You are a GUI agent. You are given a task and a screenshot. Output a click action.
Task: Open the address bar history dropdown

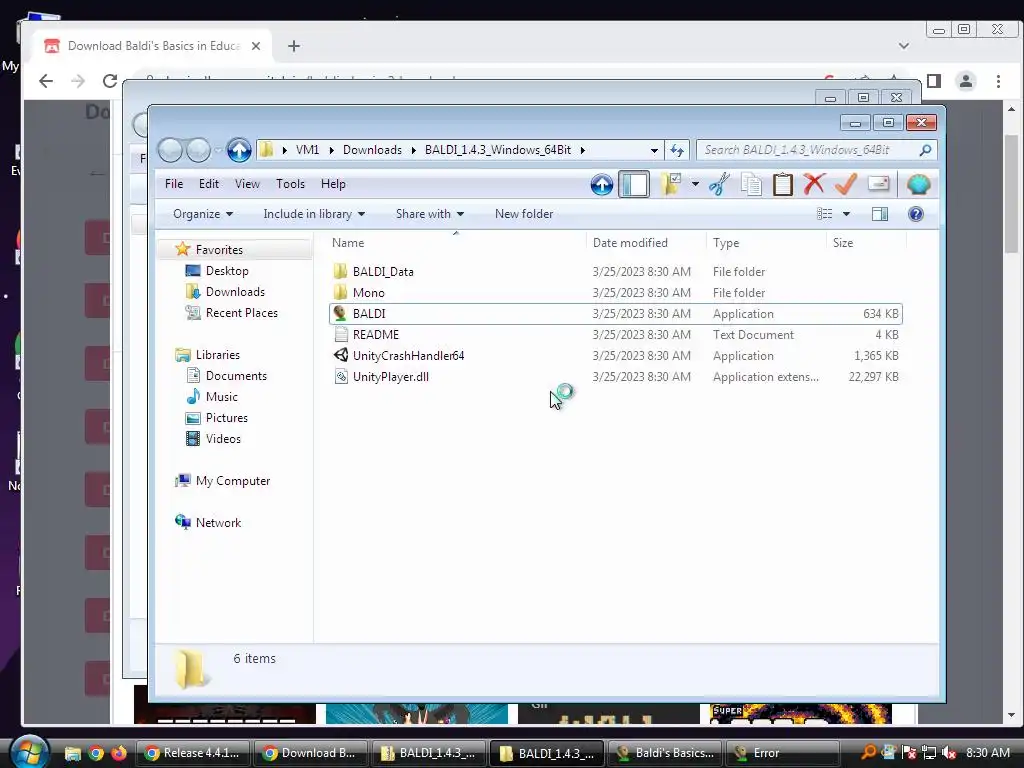[x=654, y=150]
